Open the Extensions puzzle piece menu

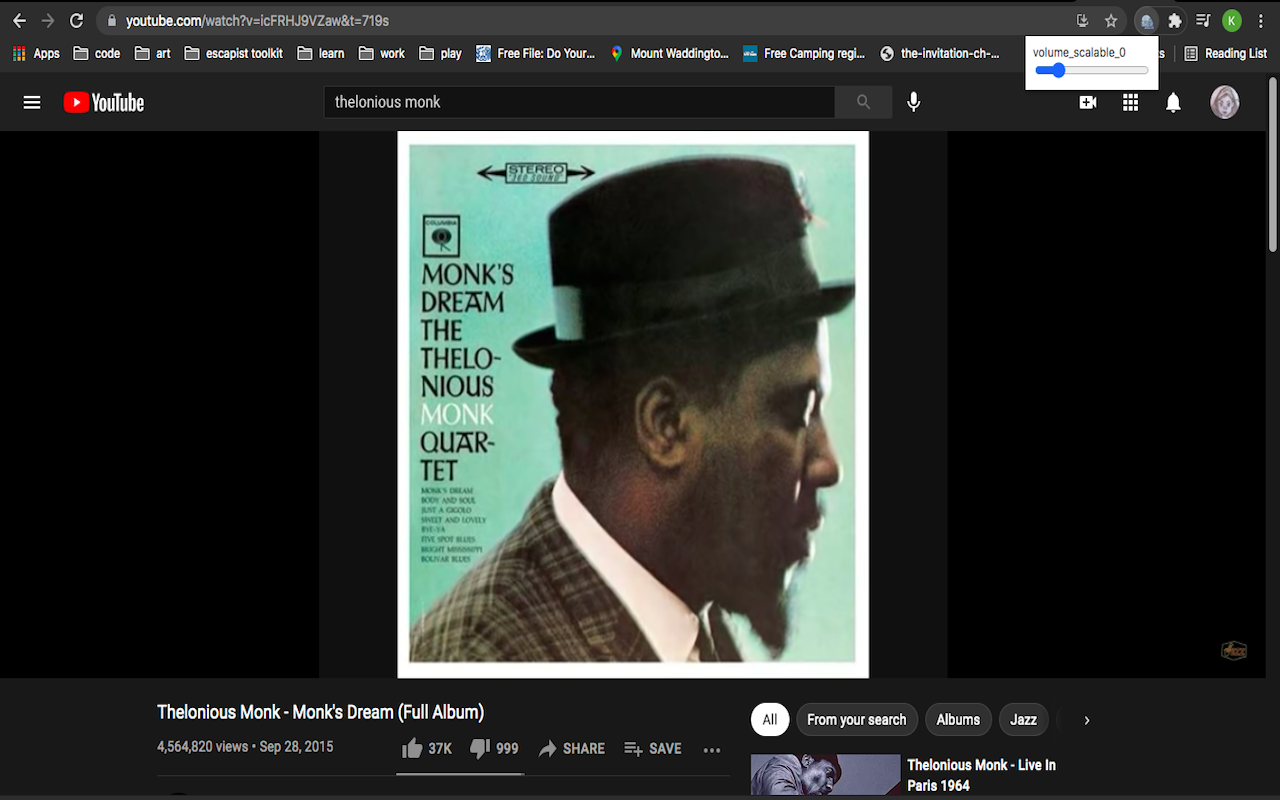[x=1175, y=20]
